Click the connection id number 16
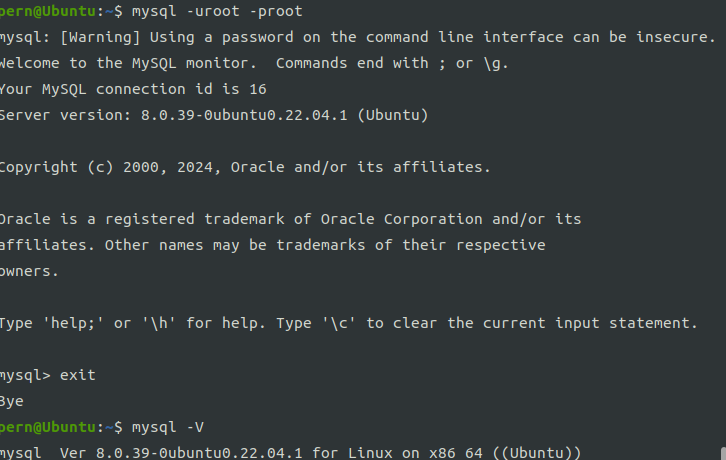Image resolution: width=726 pixels, height=460 pixels. pos(258,89)
